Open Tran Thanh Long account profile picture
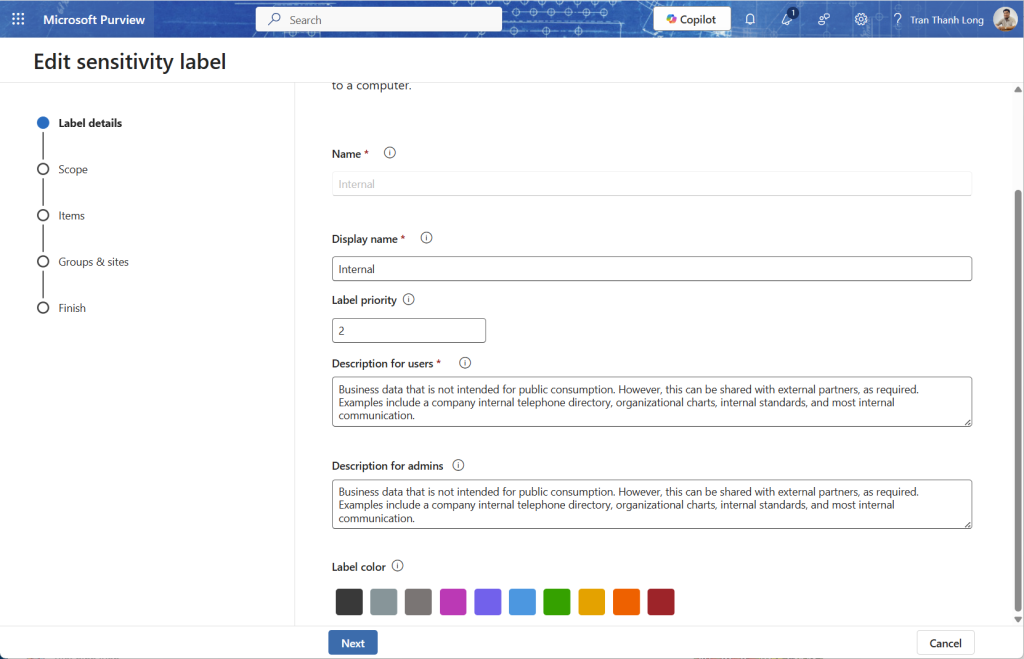 (1003, 19)
